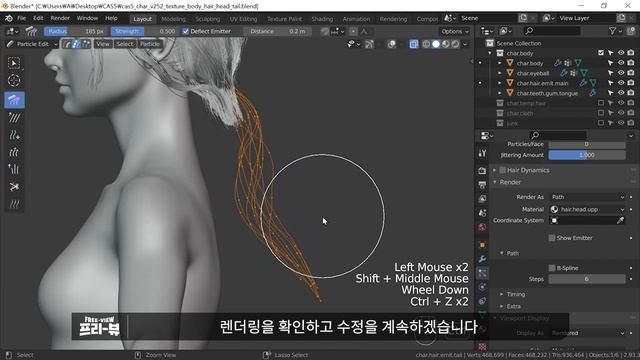
Task: Open the viewport View menu
Action: [x=103, y=44]
